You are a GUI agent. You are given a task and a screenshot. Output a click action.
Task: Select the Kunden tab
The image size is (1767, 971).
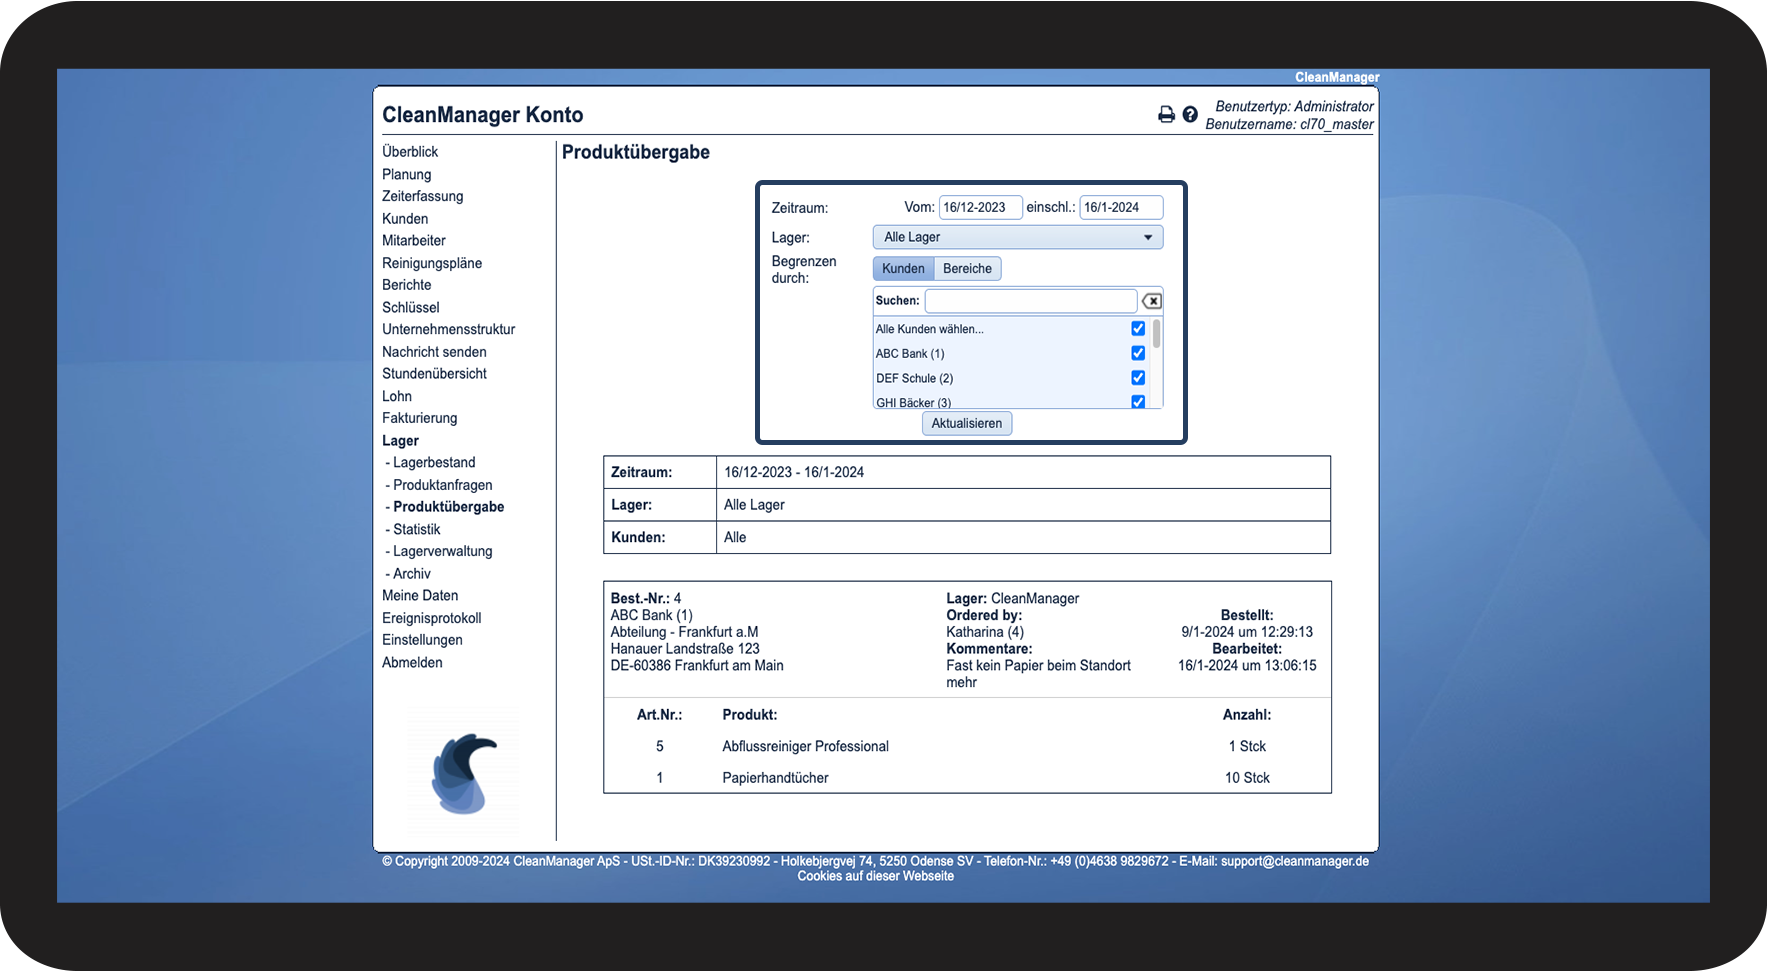(903, 269)
